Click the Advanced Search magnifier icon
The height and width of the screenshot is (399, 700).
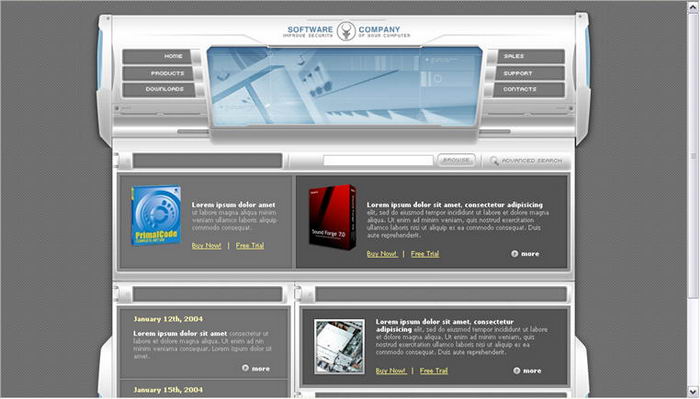(x=494, y=161)
